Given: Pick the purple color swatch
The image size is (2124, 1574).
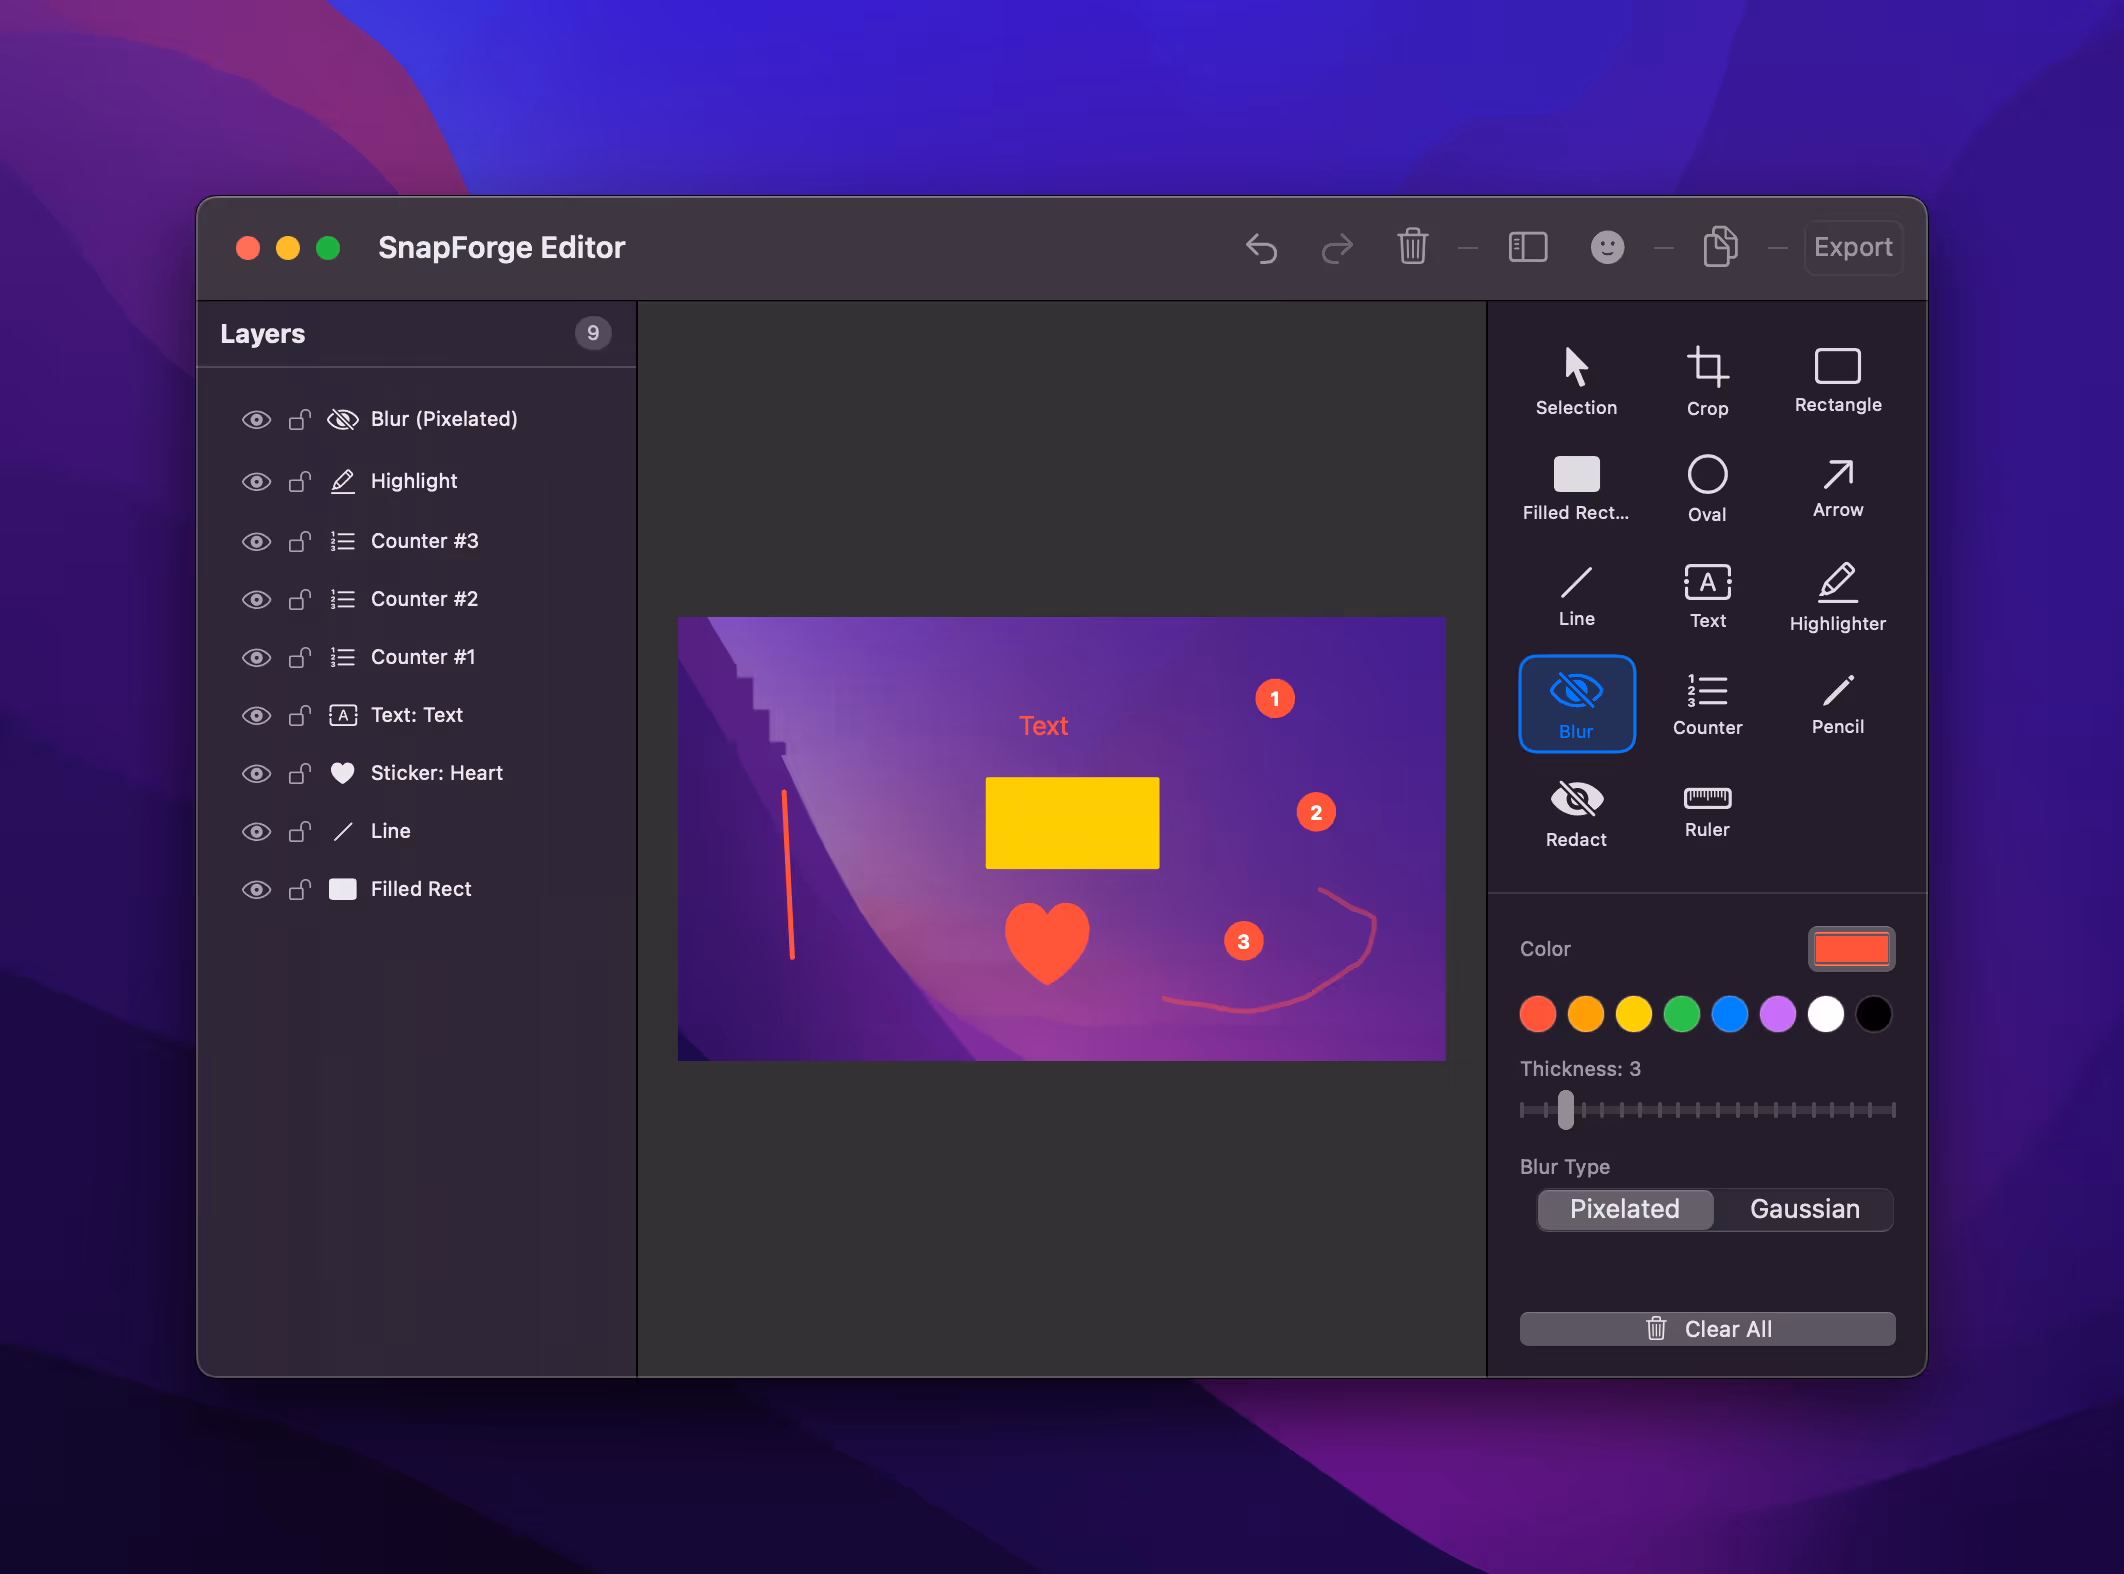Looking at the screenshot, I should coord(1778,1014).
